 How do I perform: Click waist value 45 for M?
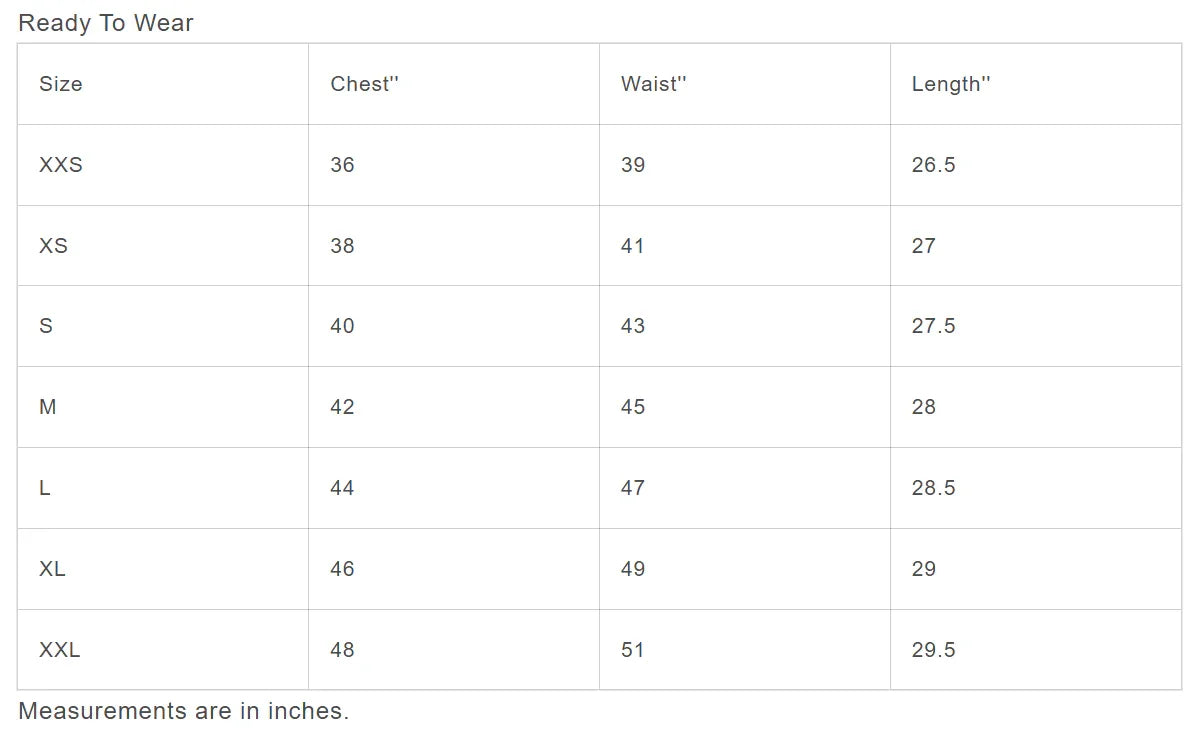click(x=633, y=407)
